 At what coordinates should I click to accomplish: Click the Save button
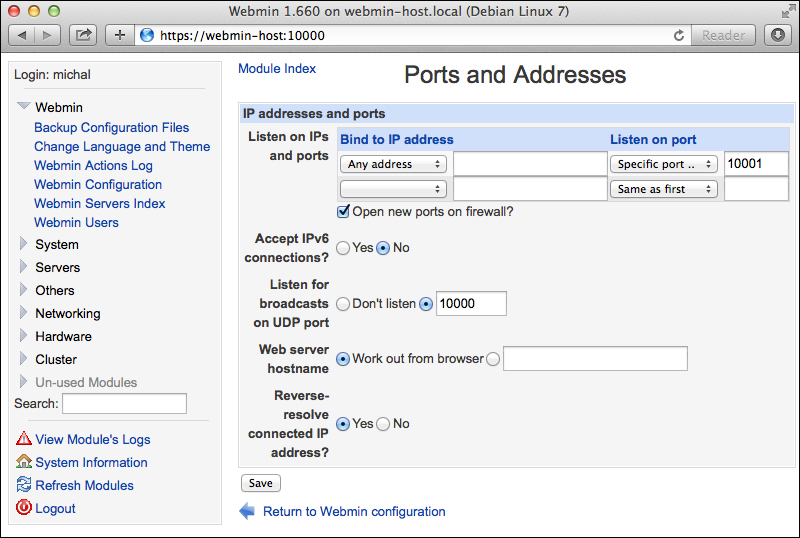pos(261,483)
